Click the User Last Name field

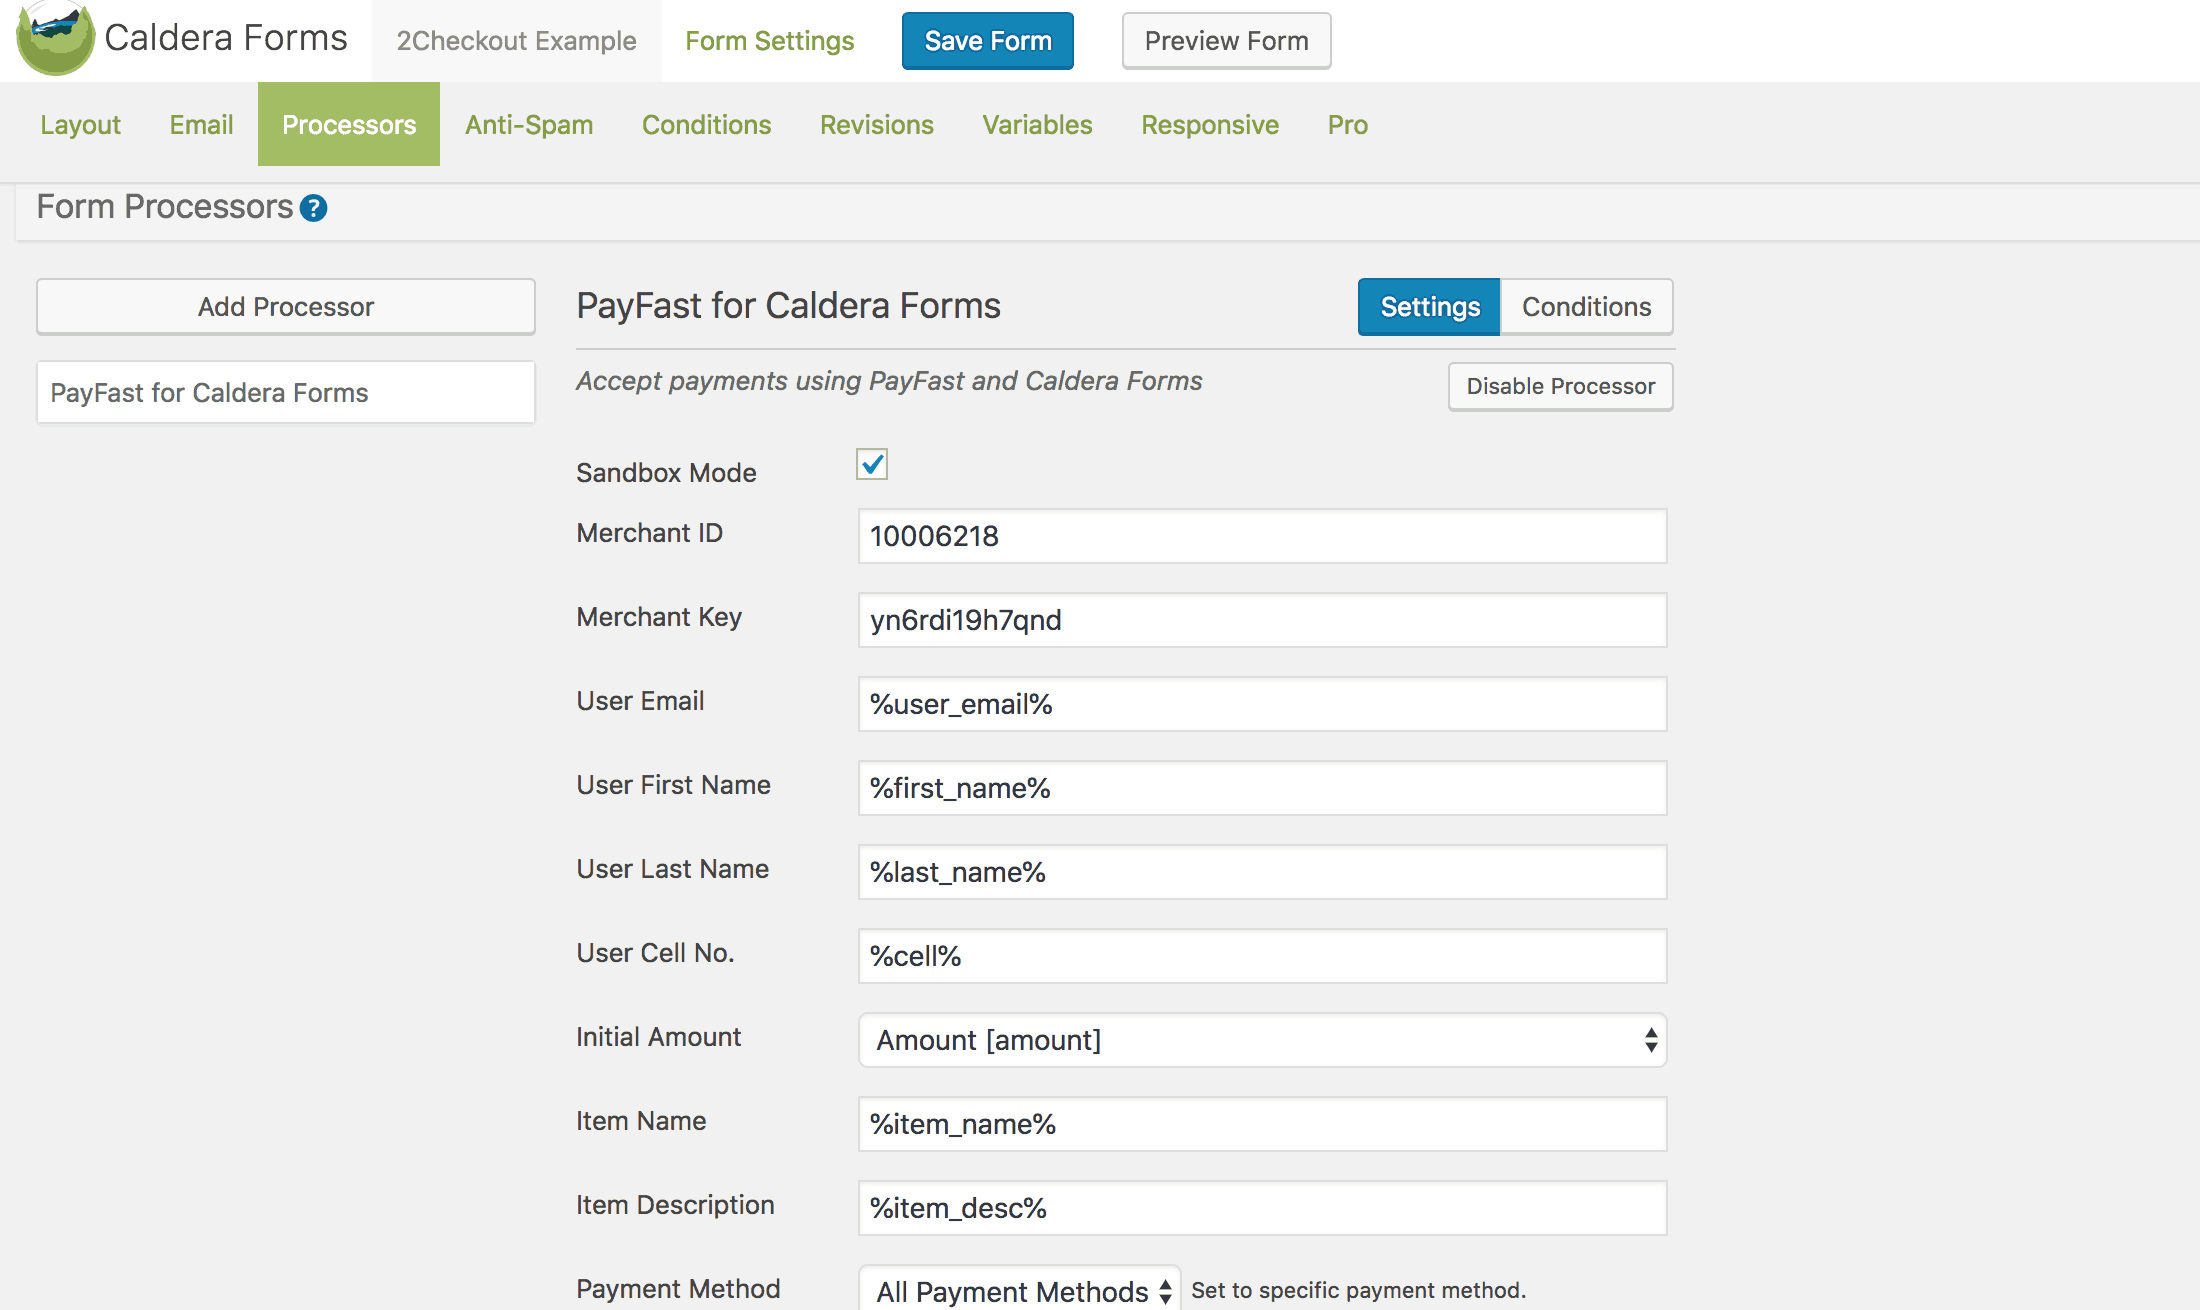tap(1262, 872)
